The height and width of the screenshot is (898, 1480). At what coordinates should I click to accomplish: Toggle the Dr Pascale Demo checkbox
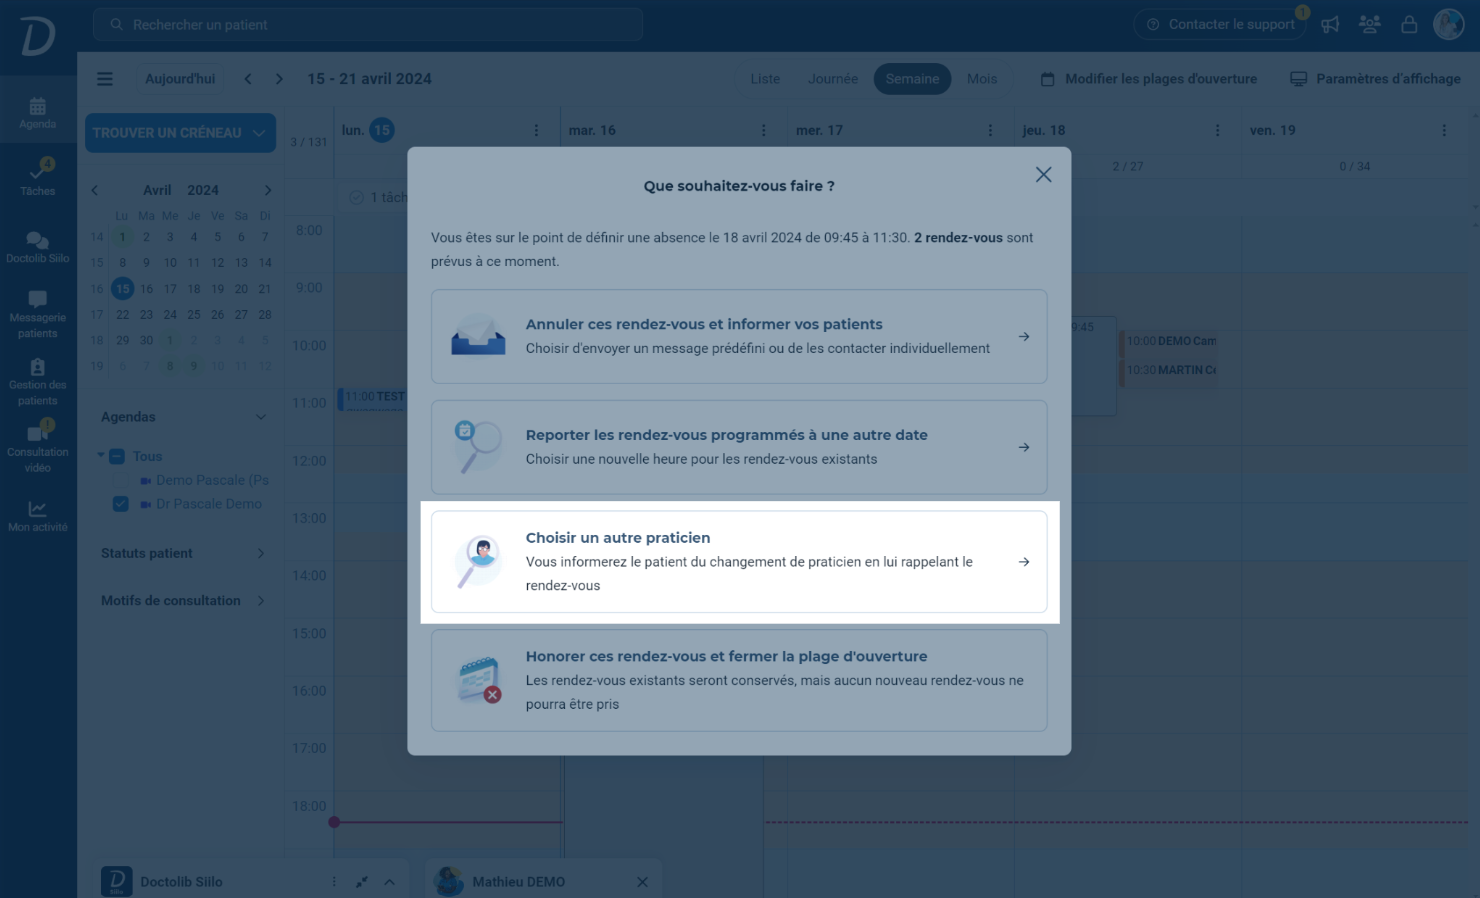121,504
